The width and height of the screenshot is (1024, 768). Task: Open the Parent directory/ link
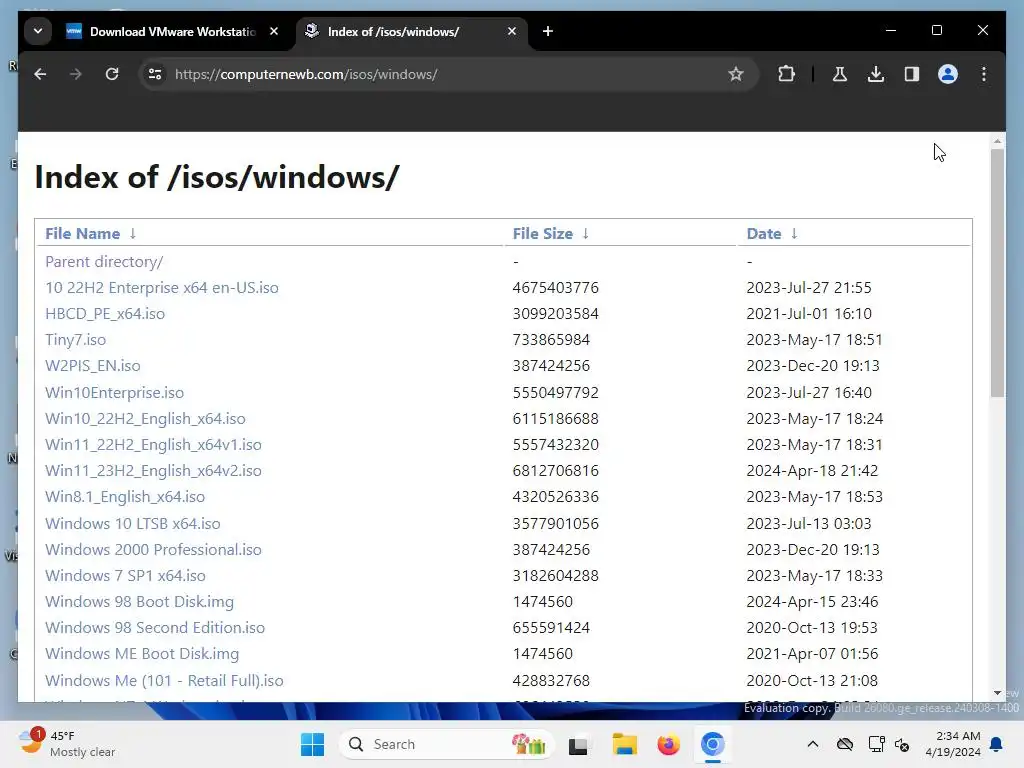coord(104,262)
